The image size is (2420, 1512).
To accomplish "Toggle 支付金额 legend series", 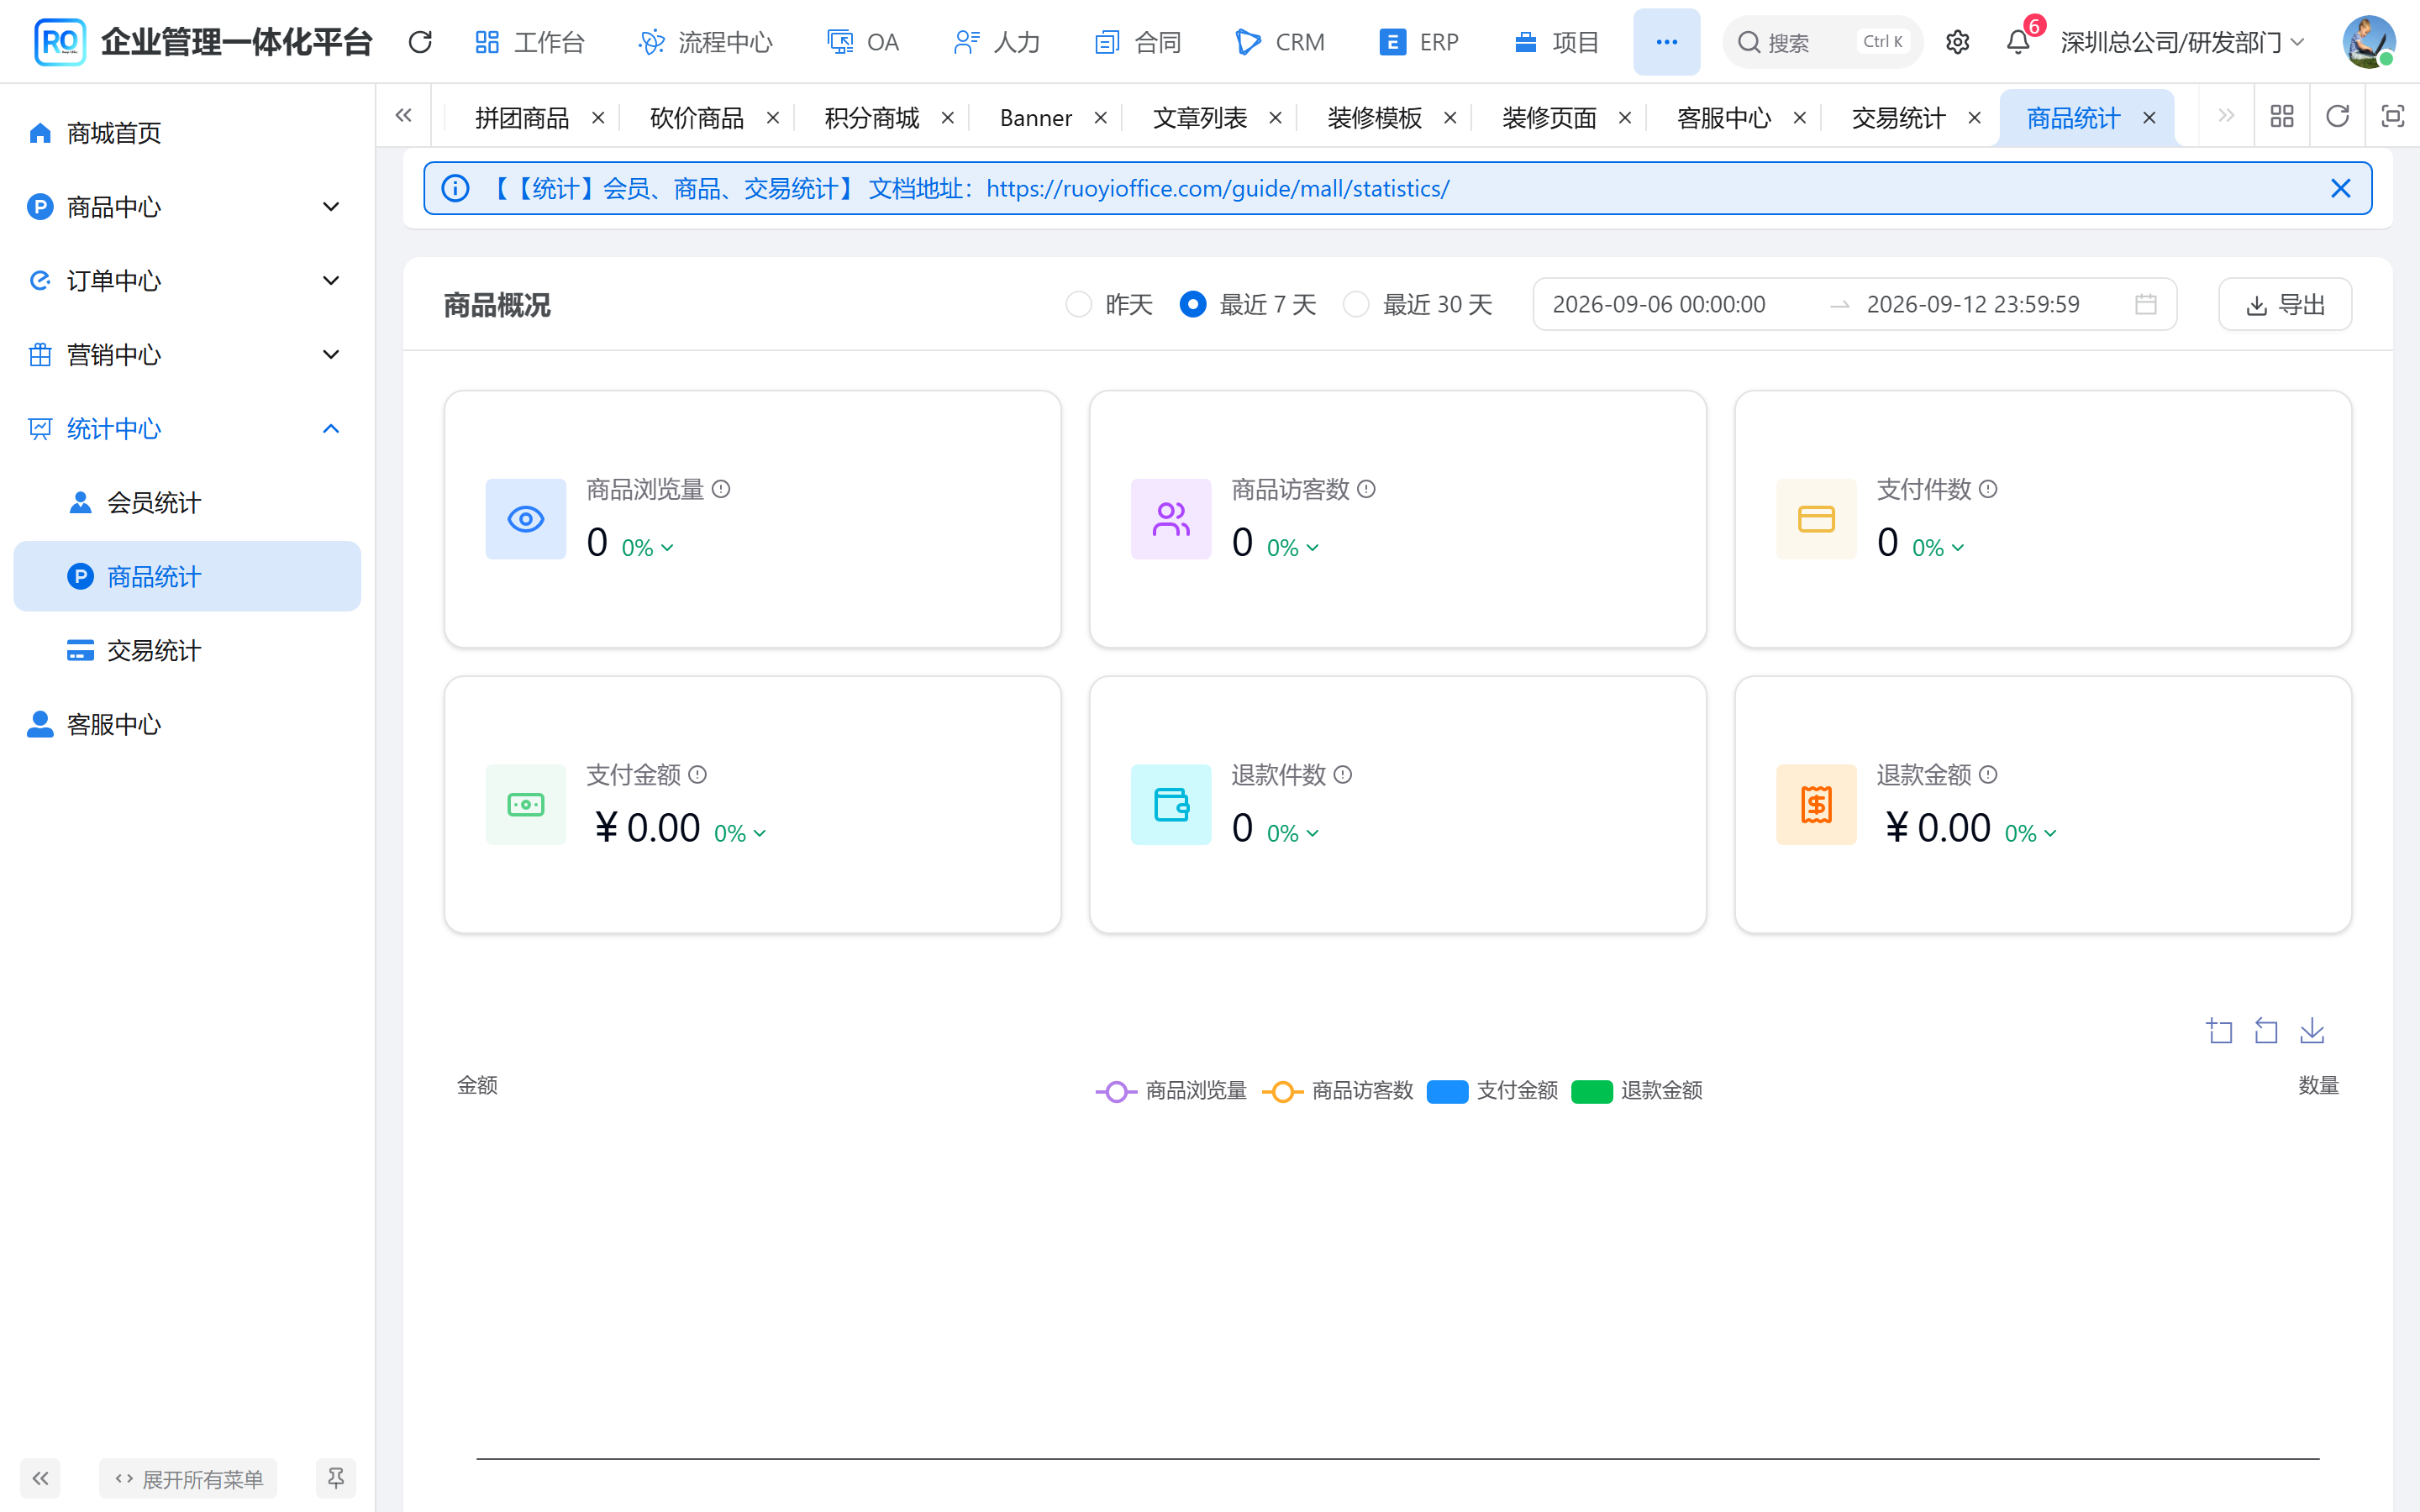I will (1492, 1090).
